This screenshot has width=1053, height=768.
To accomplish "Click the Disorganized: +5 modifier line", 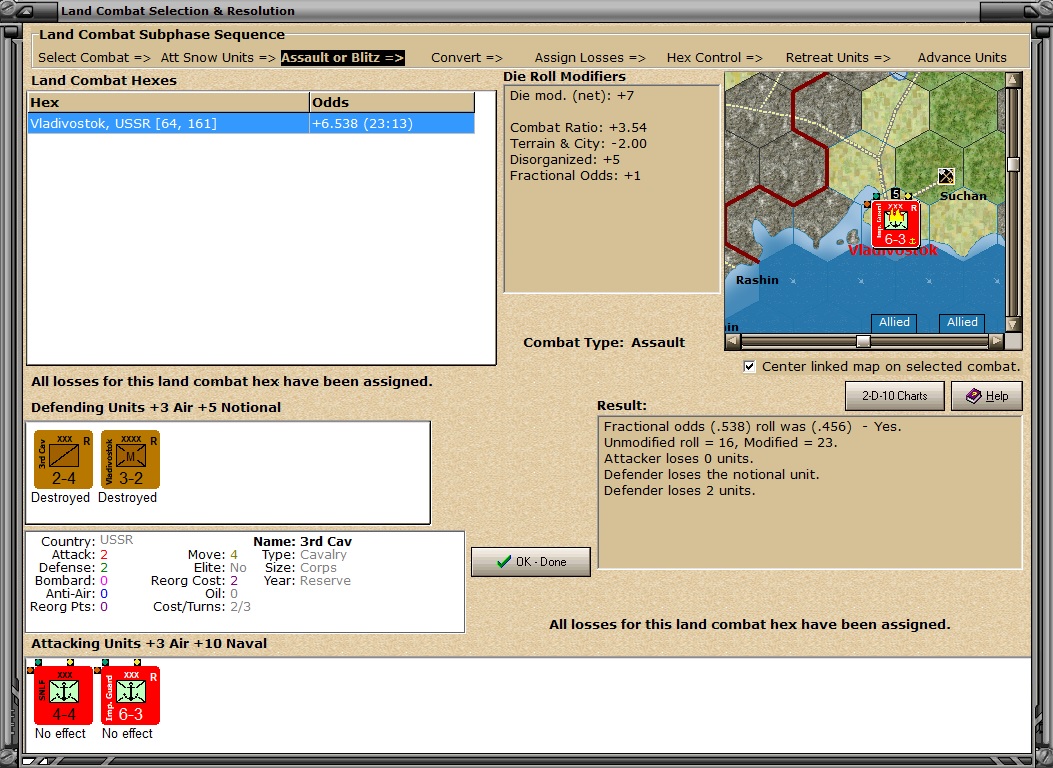I will click(565, 160).
